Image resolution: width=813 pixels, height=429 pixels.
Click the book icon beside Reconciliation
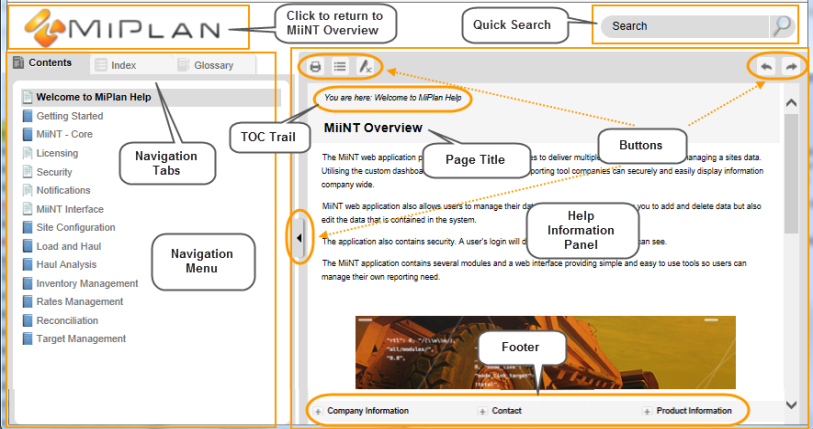point(27,320)
